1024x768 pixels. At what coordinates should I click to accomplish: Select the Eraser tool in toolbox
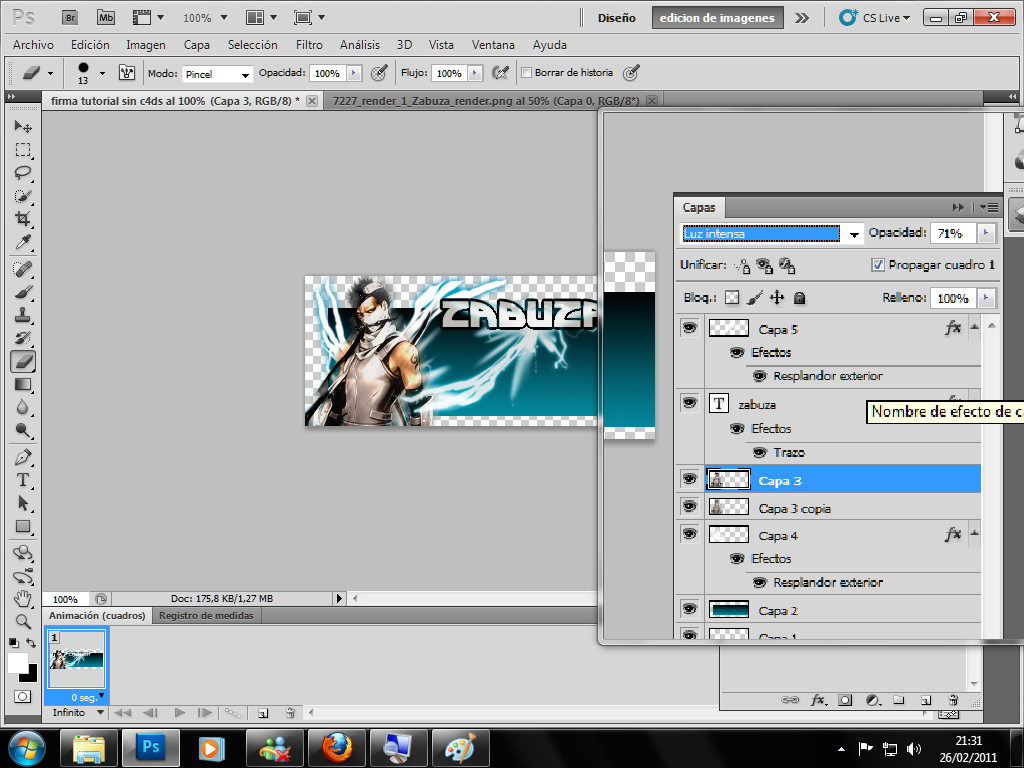tap(23, 361)
